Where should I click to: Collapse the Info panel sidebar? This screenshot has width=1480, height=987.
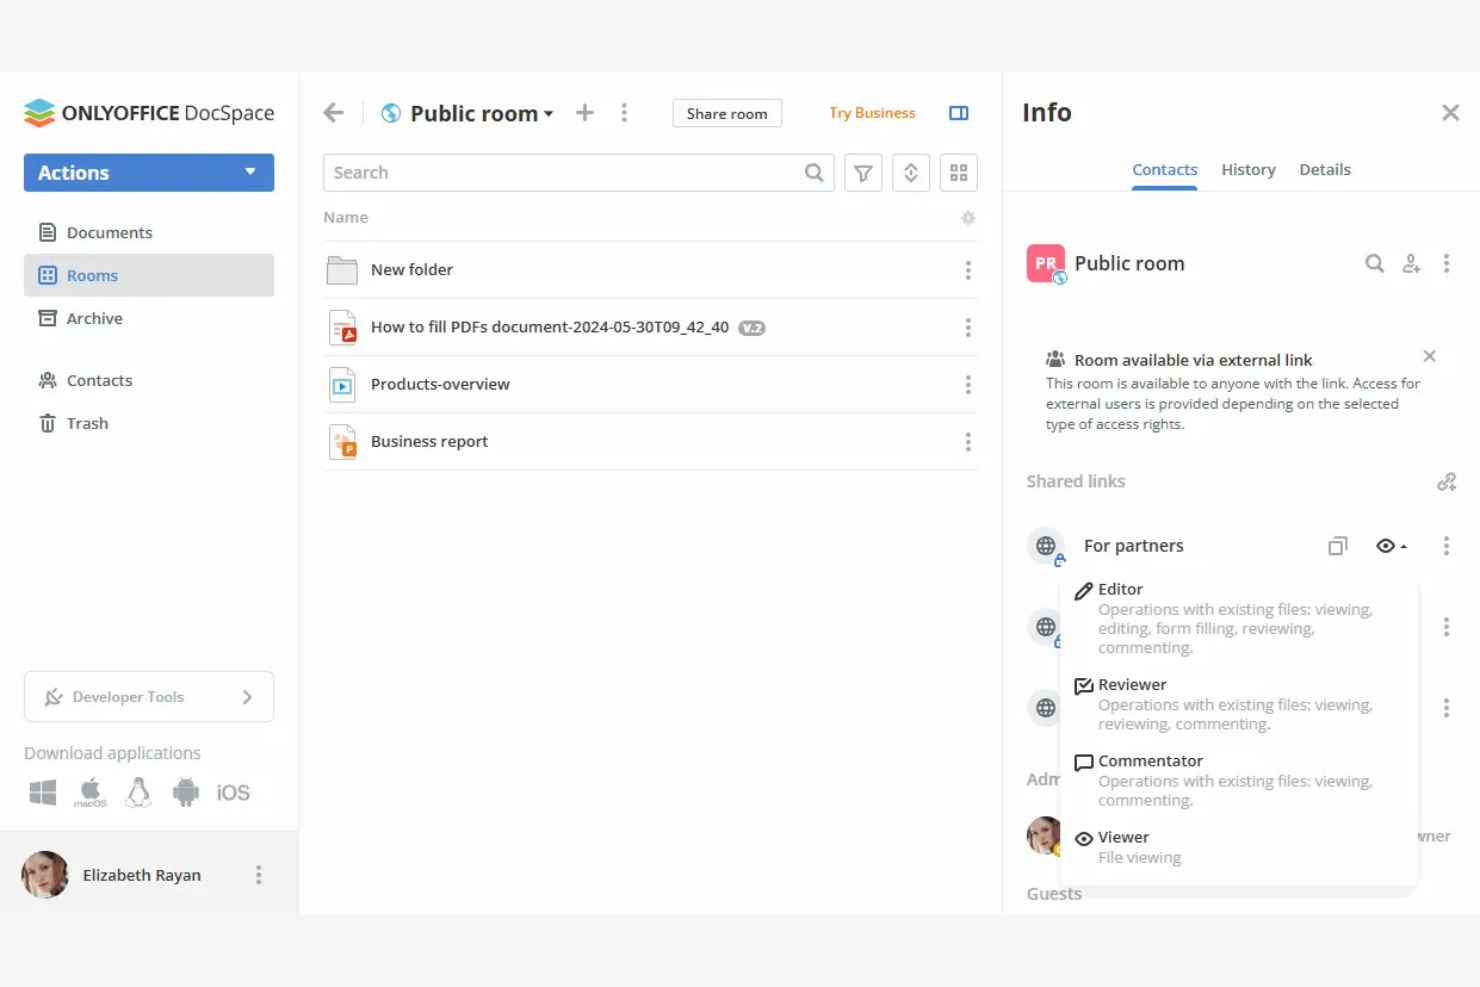point(1450,112)
